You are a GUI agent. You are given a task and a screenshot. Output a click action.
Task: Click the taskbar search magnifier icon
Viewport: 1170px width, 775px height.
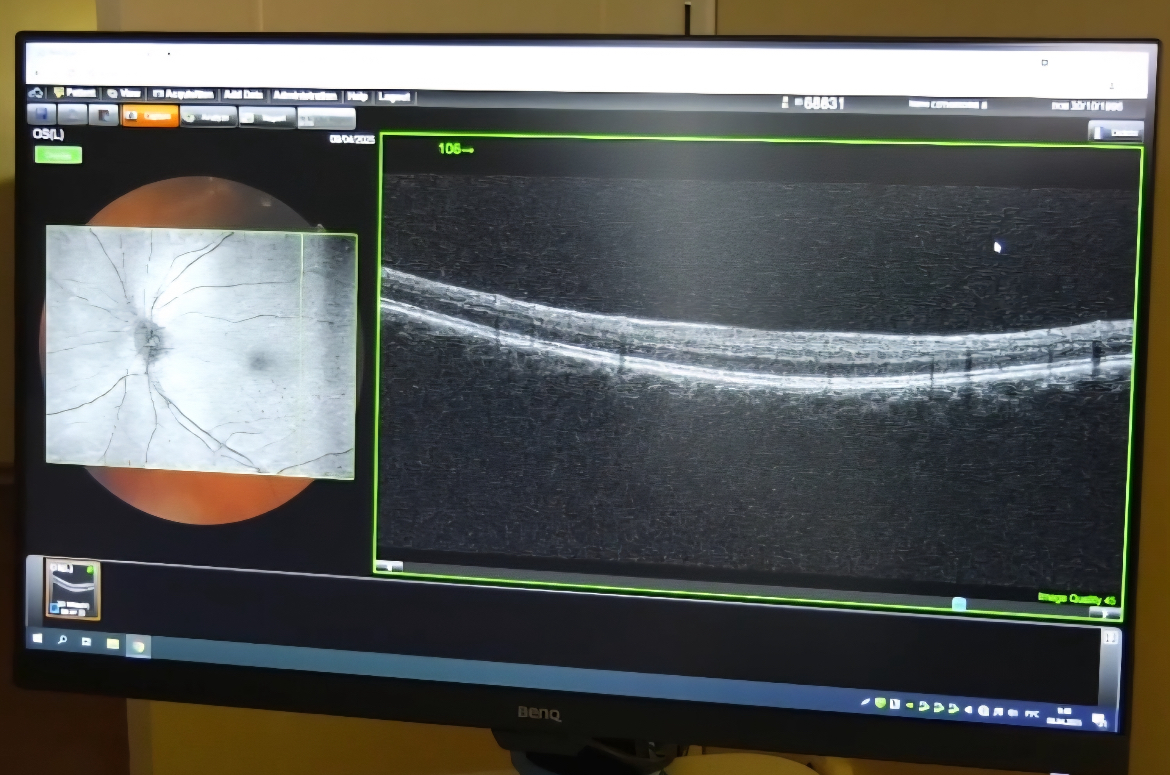point(62,640)
